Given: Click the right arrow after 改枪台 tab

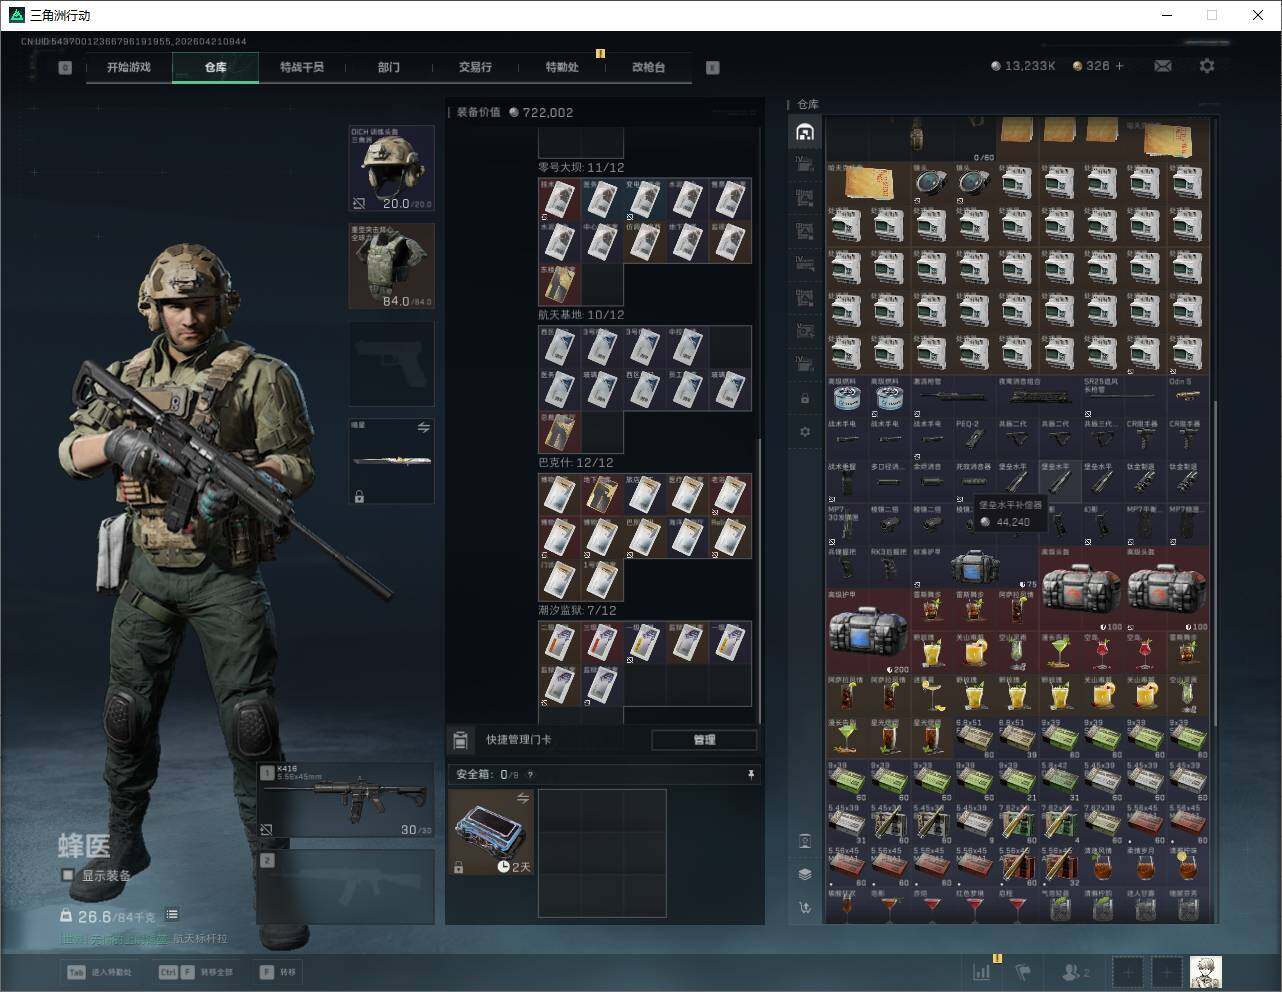Looking at the screenshot, I should (x=713, y=68).
